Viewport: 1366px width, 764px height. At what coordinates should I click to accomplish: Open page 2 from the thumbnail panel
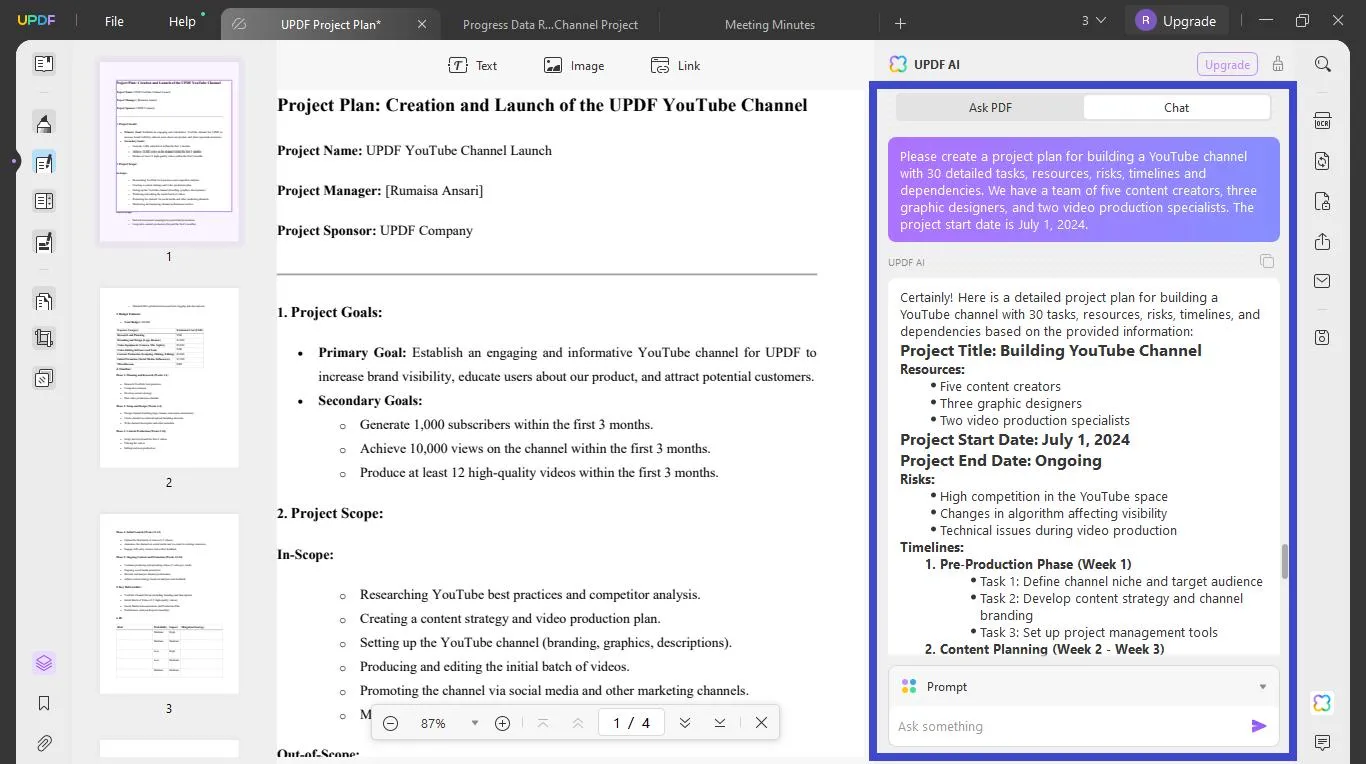[x=169, y=376]
